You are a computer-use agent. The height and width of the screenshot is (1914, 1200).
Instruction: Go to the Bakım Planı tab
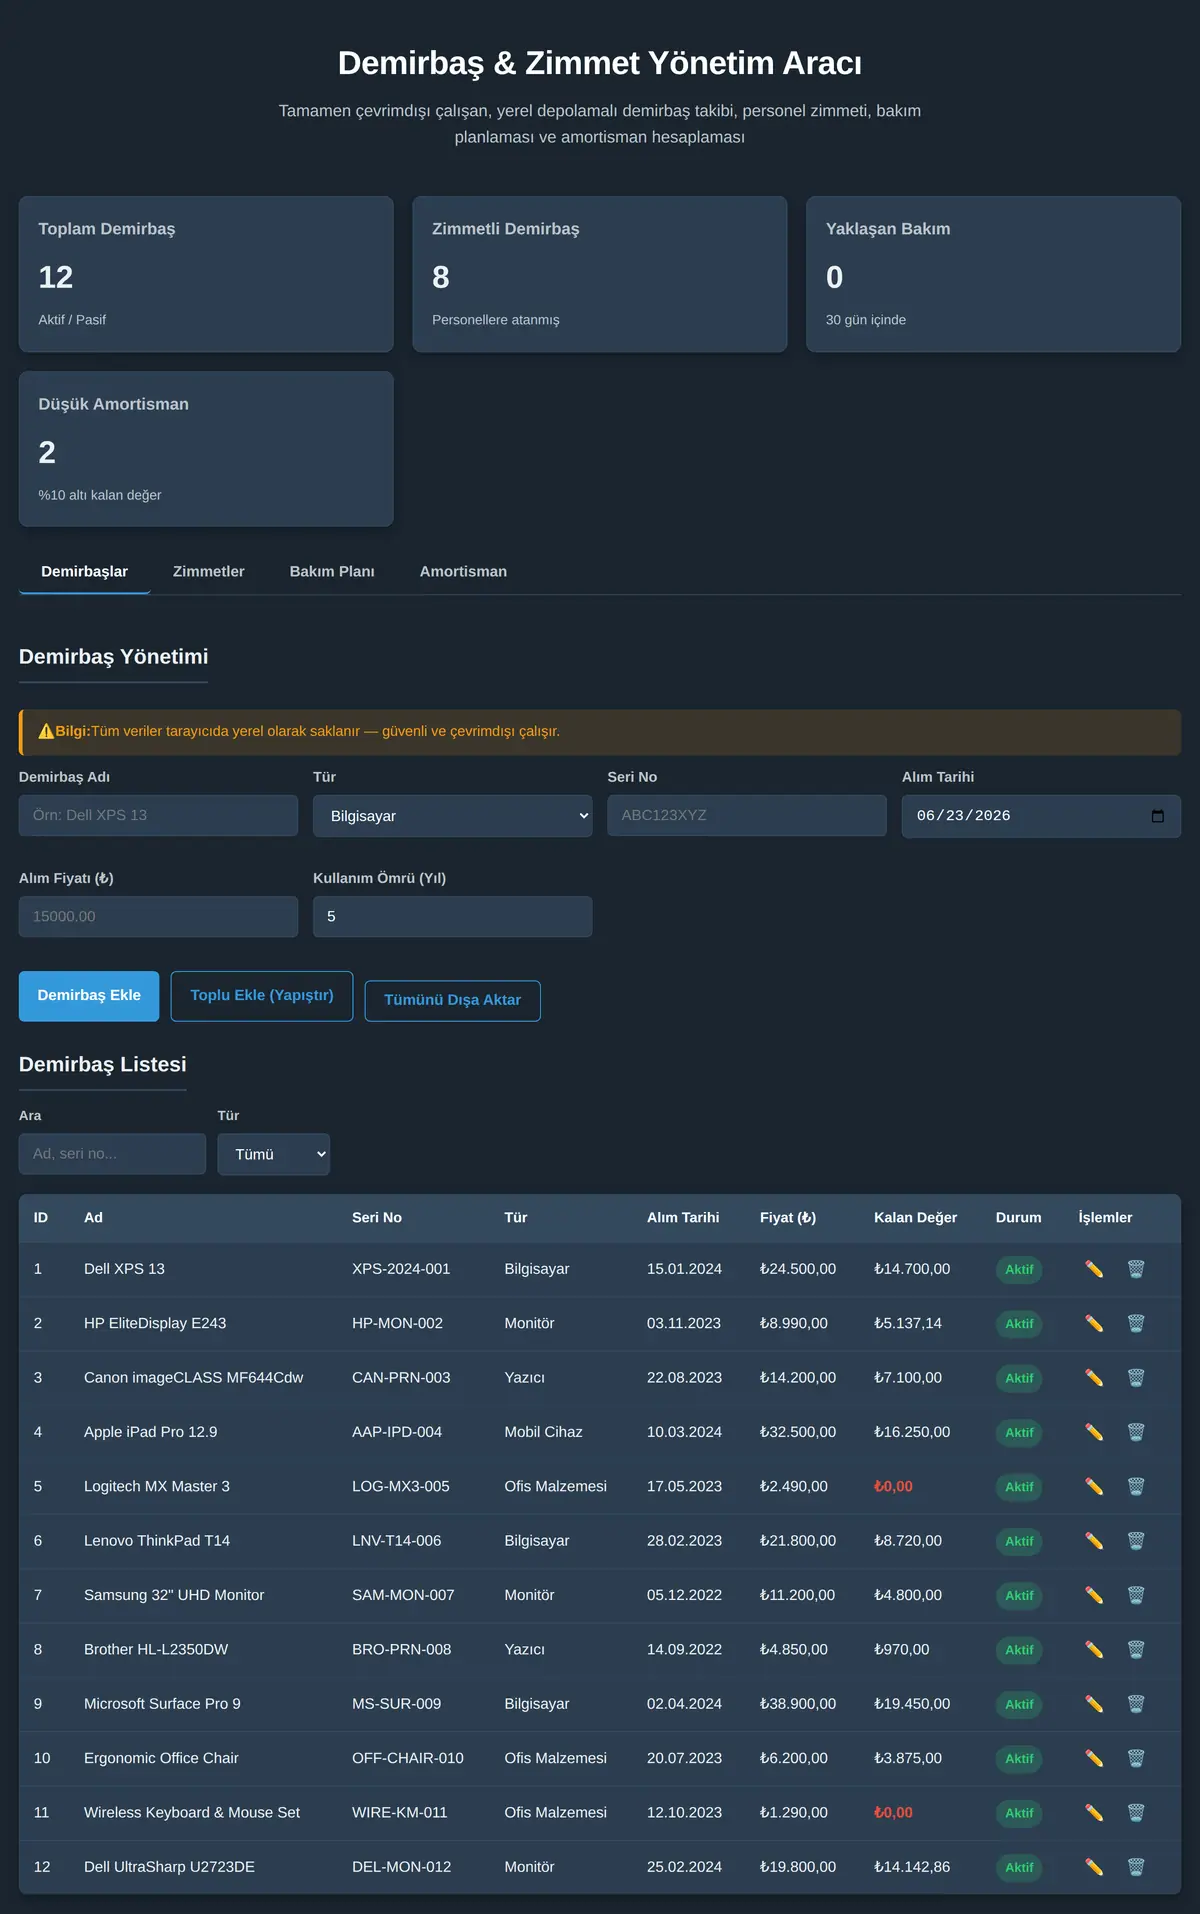pos(332,572)
